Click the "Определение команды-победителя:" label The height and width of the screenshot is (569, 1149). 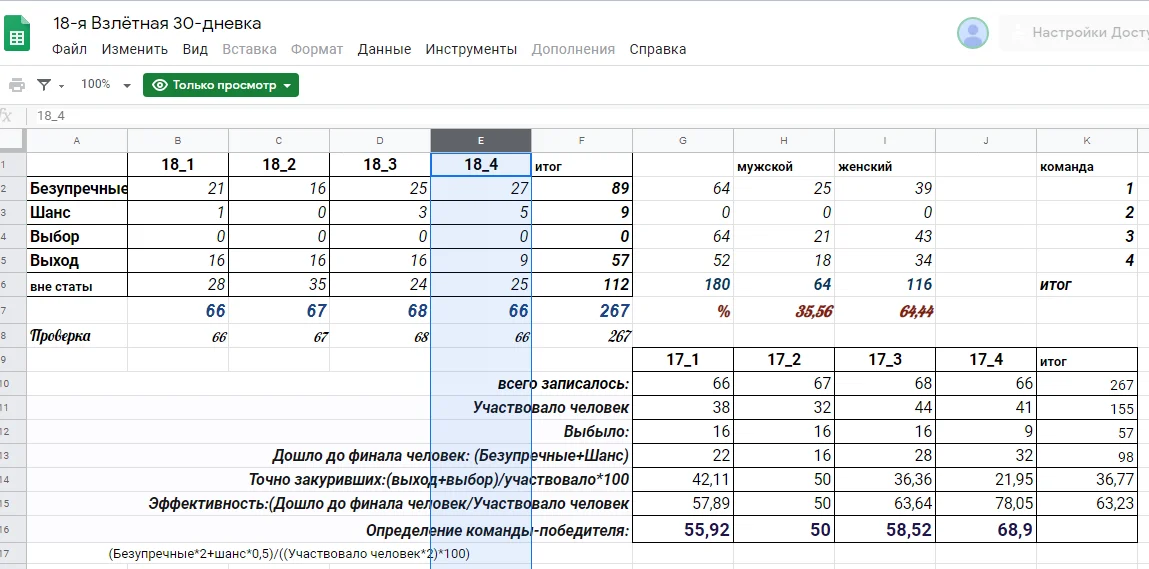(x=498, y=530)
